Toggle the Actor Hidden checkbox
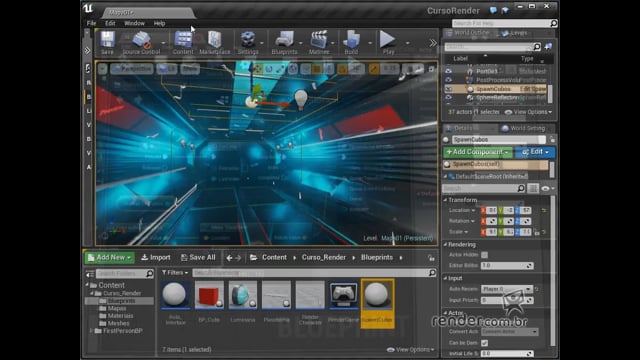Image resolution: width=640 pixels, height=360 pixels. click(484, 255)
